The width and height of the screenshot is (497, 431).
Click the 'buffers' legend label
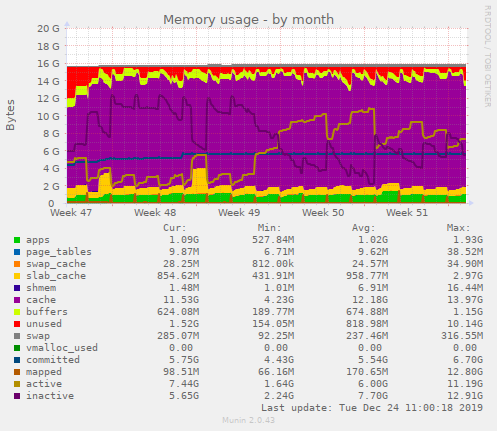click(x=47, y=312)
